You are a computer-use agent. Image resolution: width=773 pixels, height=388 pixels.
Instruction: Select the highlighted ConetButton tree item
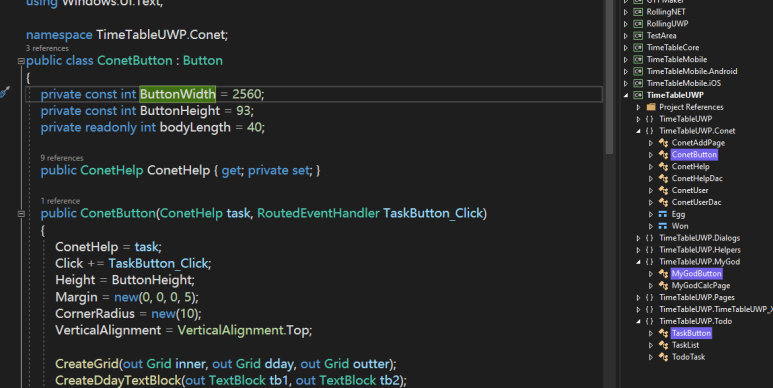[x=694, y=154]
